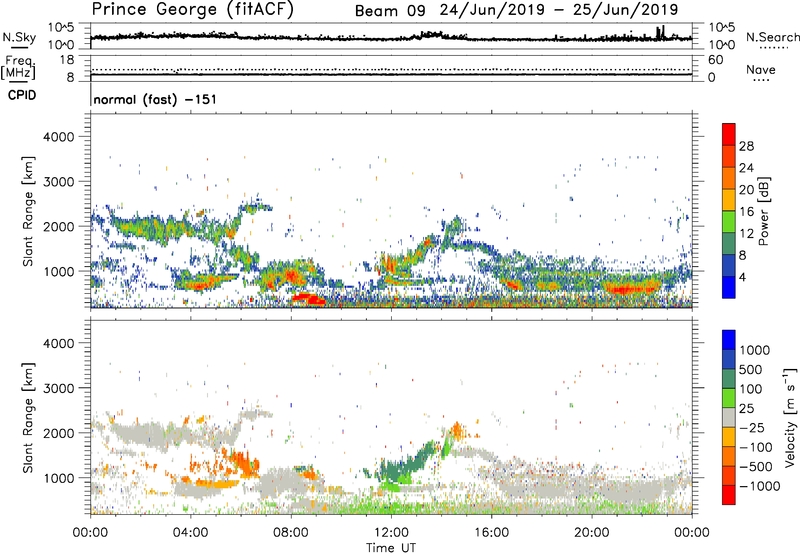Viewport: 800px width, 554px height.
Task: Click the dark green 100–500 Velocity bar segment
Action: point(729,379)
